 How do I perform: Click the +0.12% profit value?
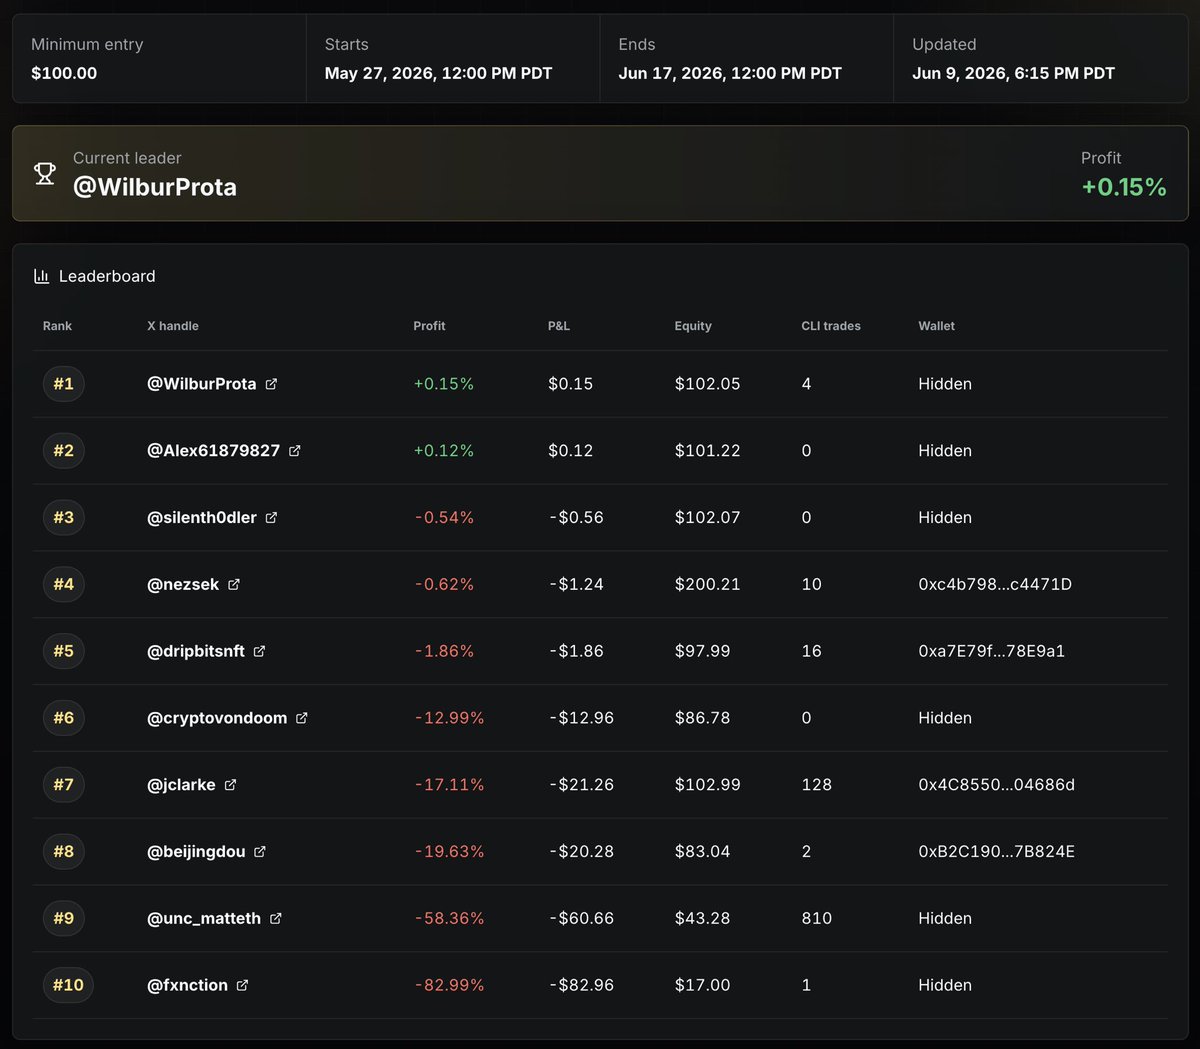[x=444, y=451]
